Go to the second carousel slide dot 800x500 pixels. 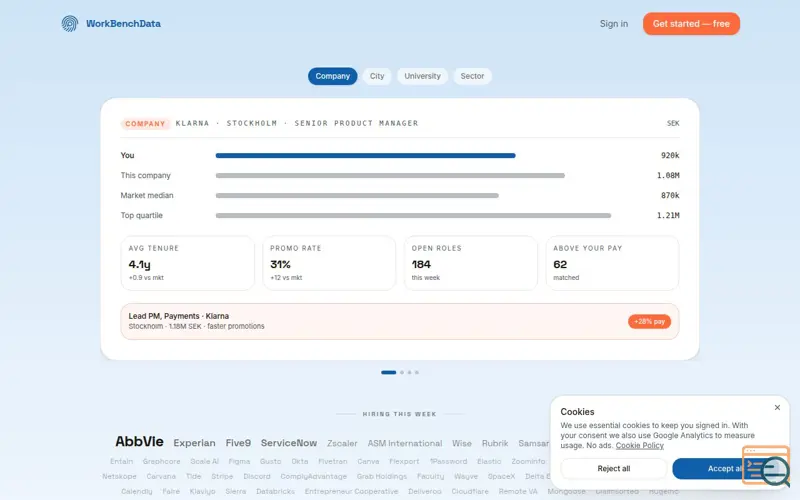[402, 372]
